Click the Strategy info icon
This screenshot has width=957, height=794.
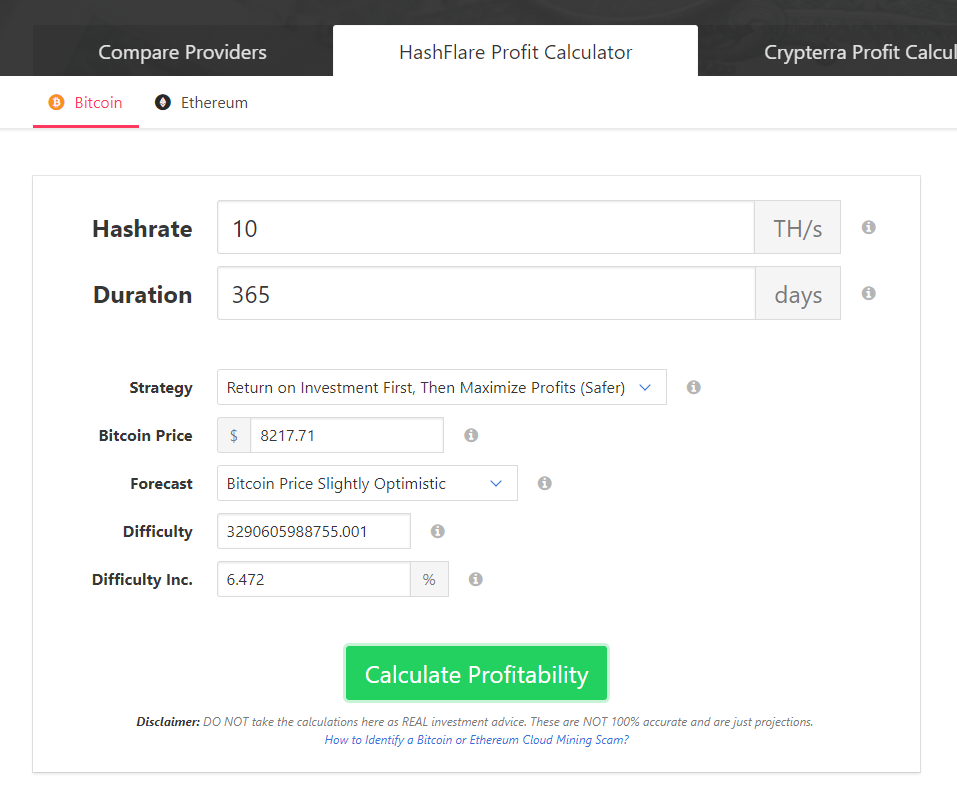pos(693,388)
